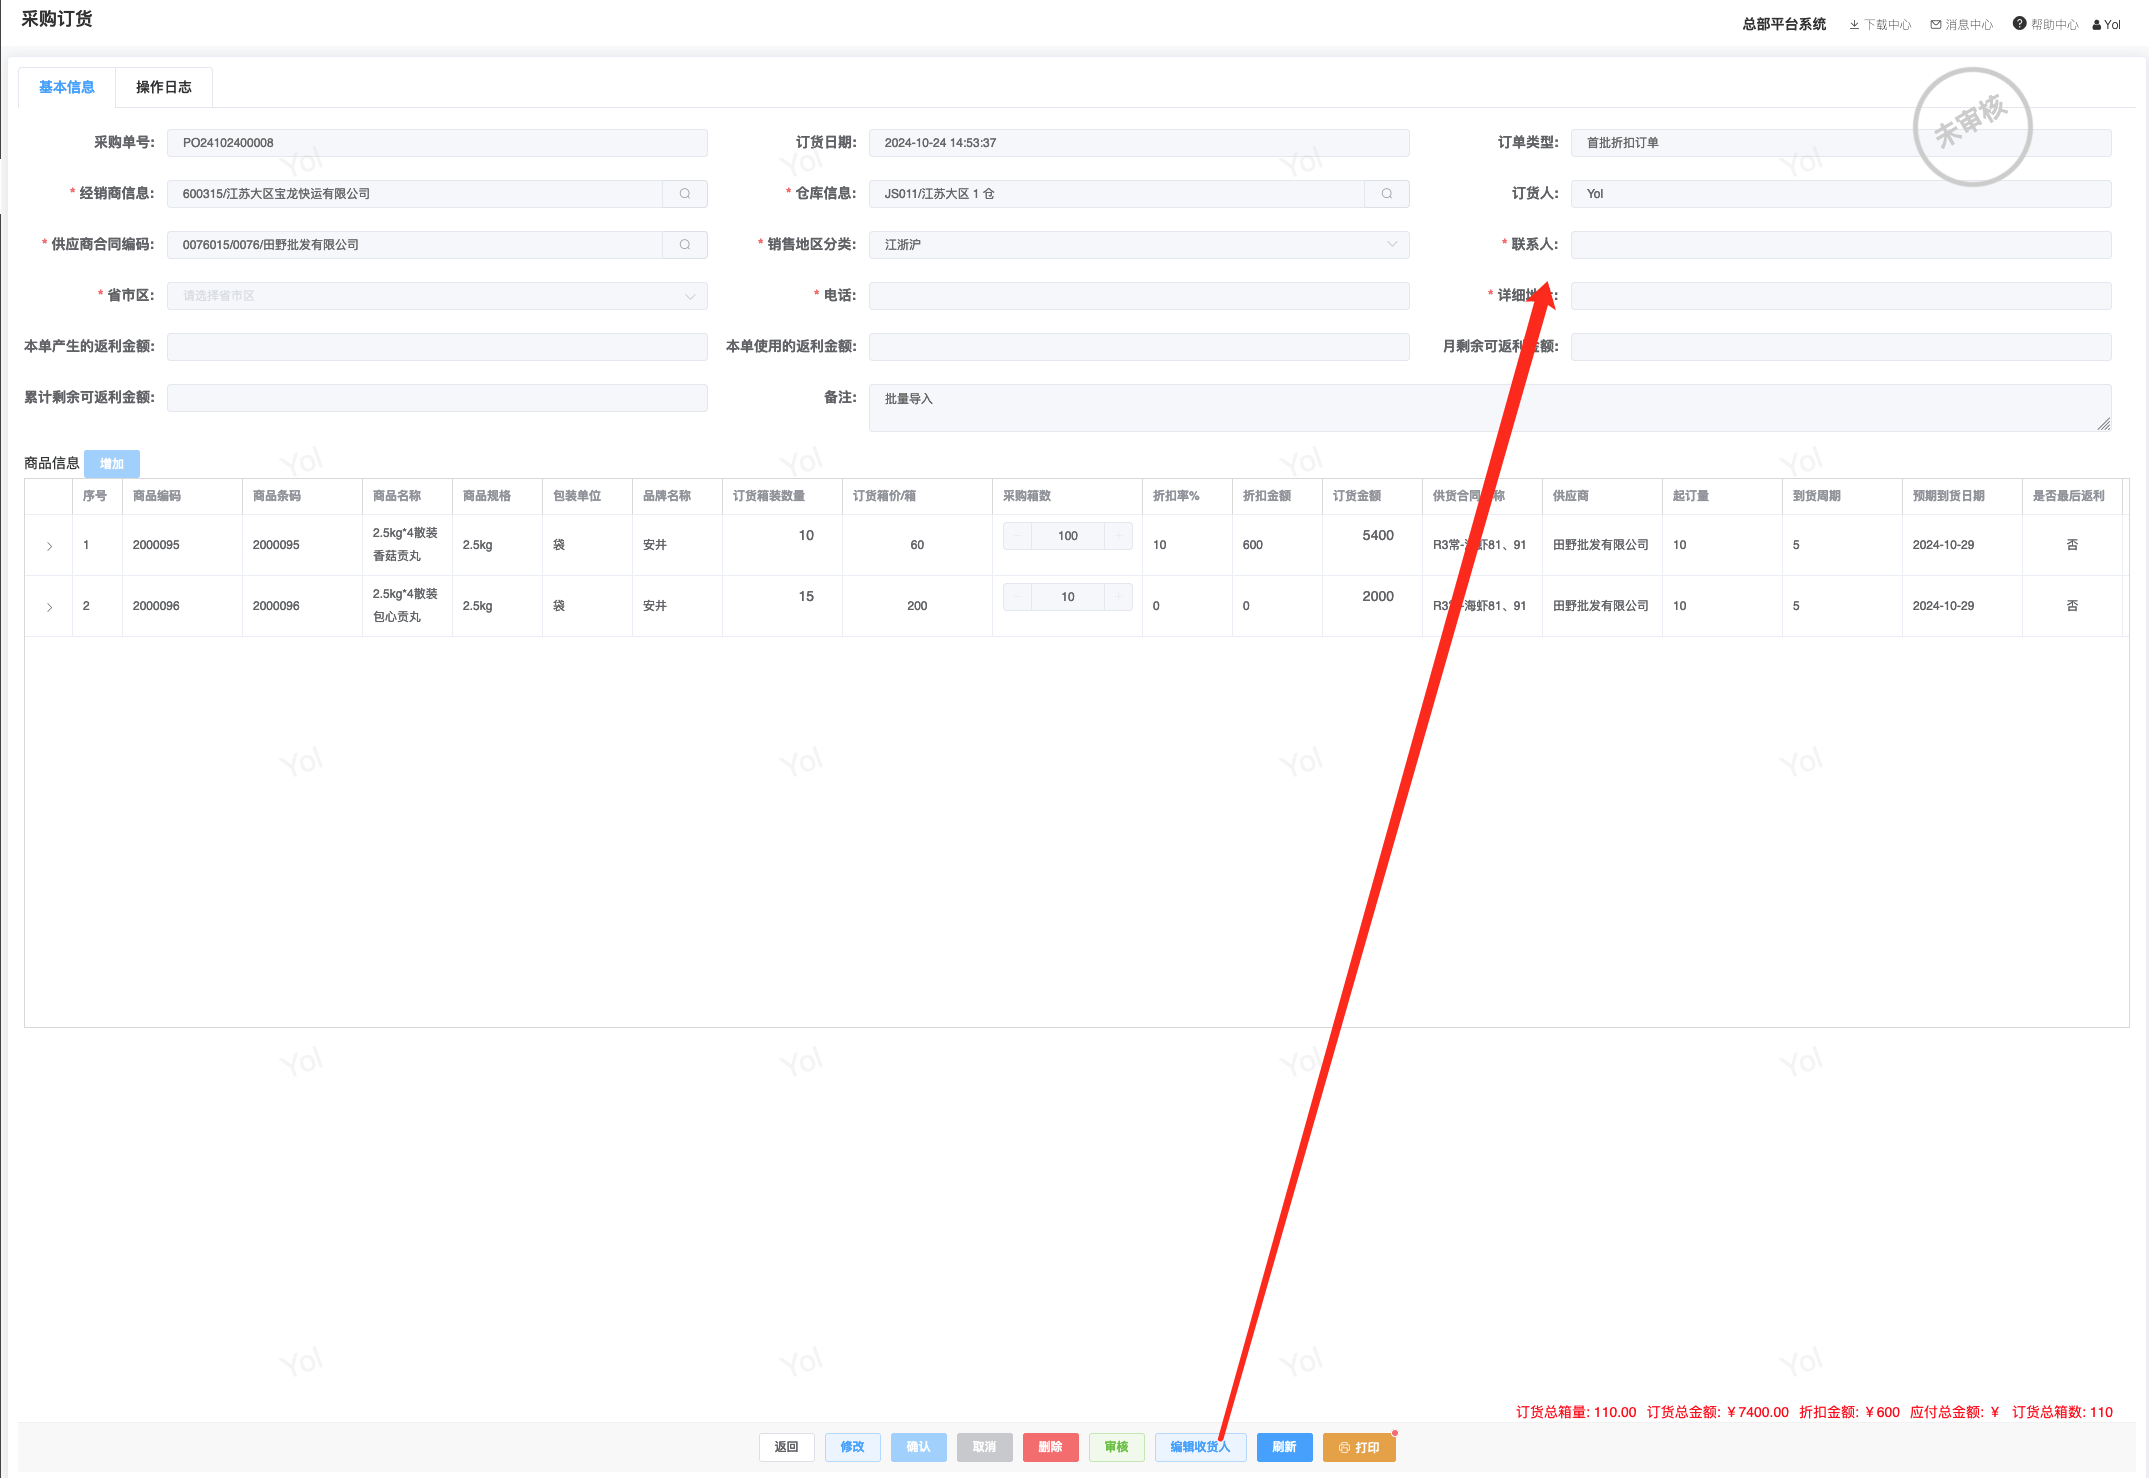Open 消息中心 envelope icon
Viewport: 2149px width, 1478px height.
pyautogui.click(x=1936, y=25)
